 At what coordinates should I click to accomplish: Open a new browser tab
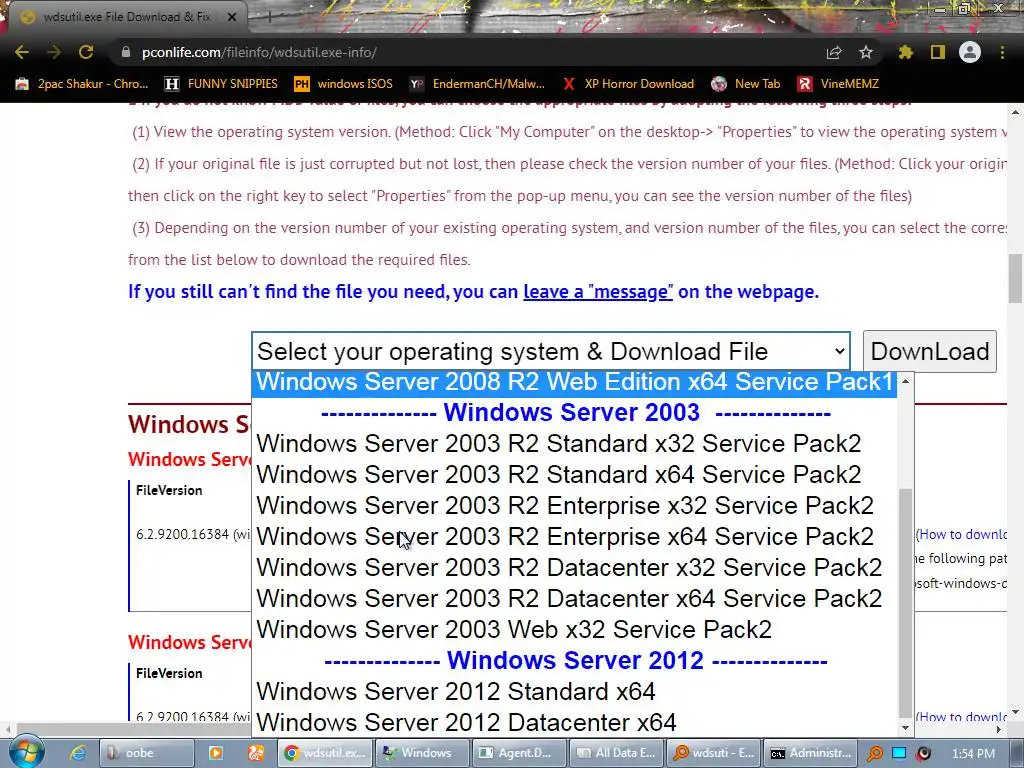tap(269, 17)
